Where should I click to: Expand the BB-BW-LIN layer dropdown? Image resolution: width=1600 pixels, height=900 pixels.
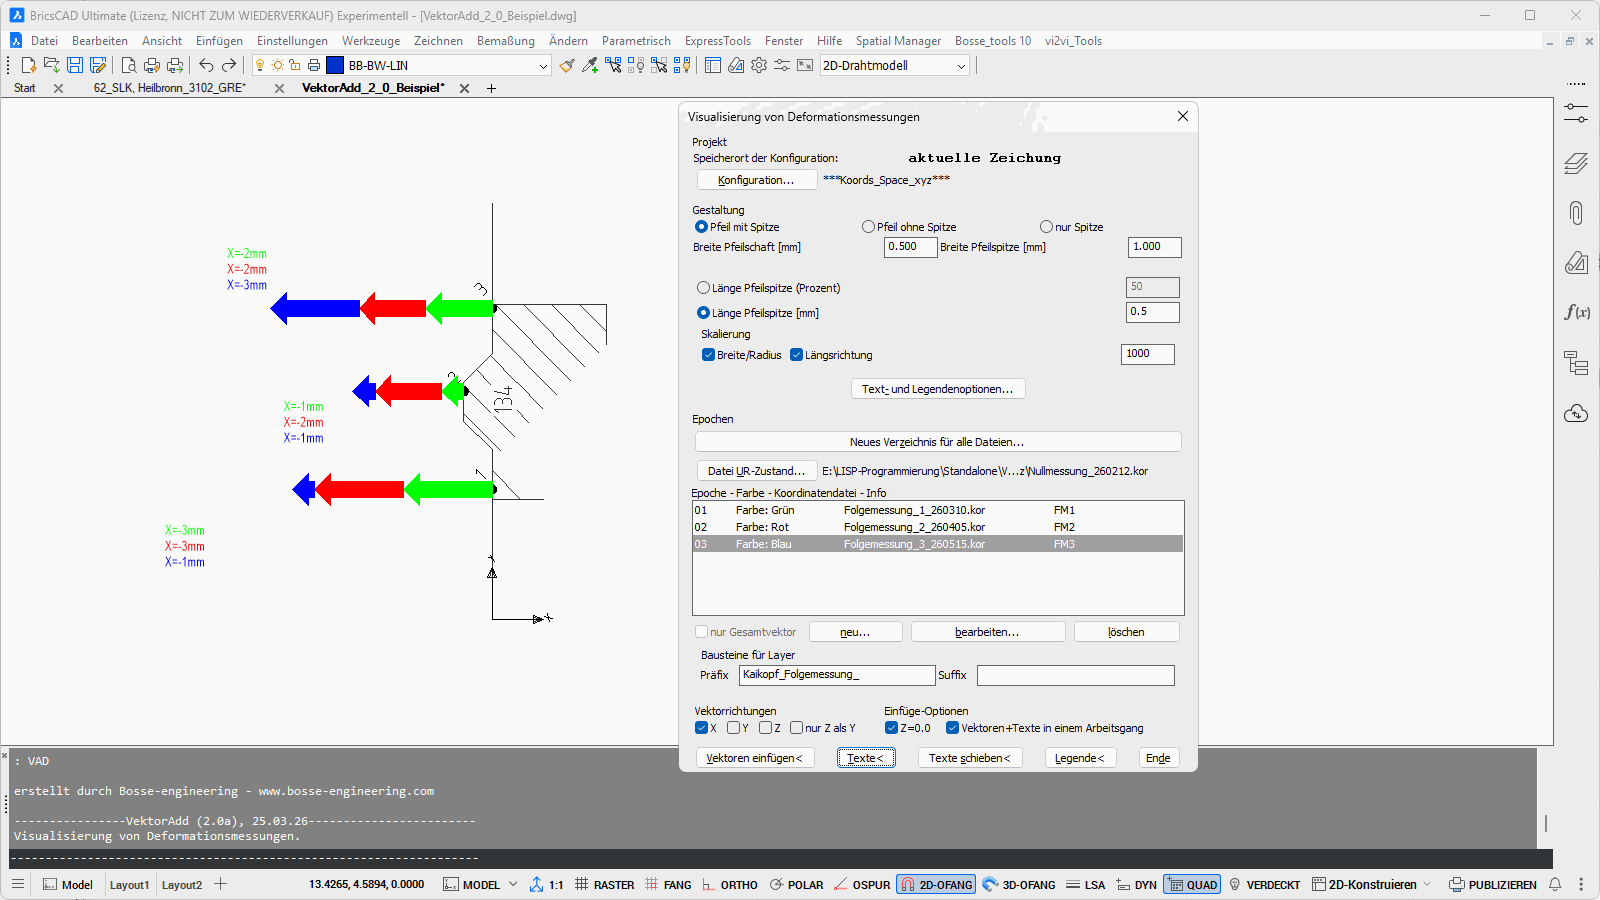click(x=543, y=66)
